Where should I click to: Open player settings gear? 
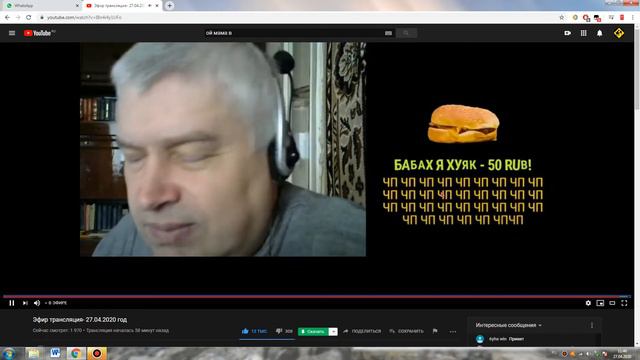(588, 303)
